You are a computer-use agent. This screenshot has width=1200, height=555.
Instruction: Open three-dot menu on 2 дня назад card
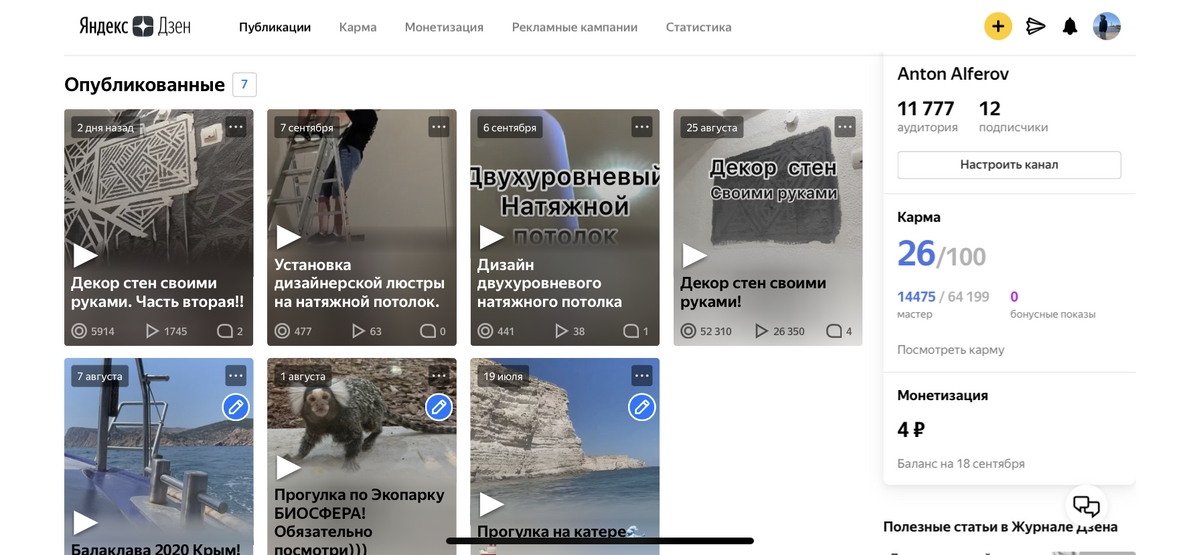click(x=235, y=126)
